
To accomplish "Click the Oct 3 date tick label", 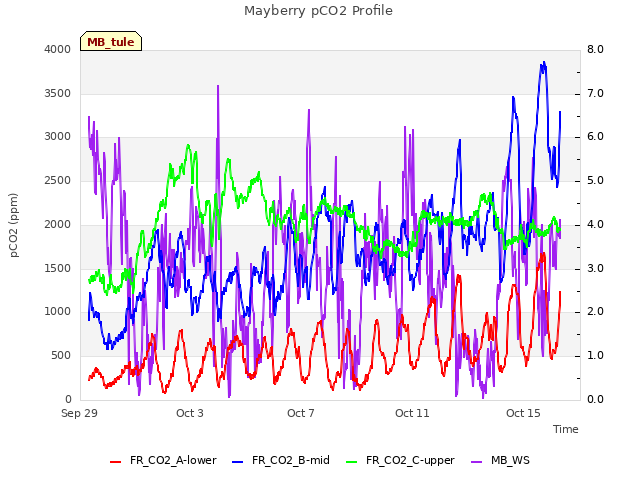I will click(190, 413).
